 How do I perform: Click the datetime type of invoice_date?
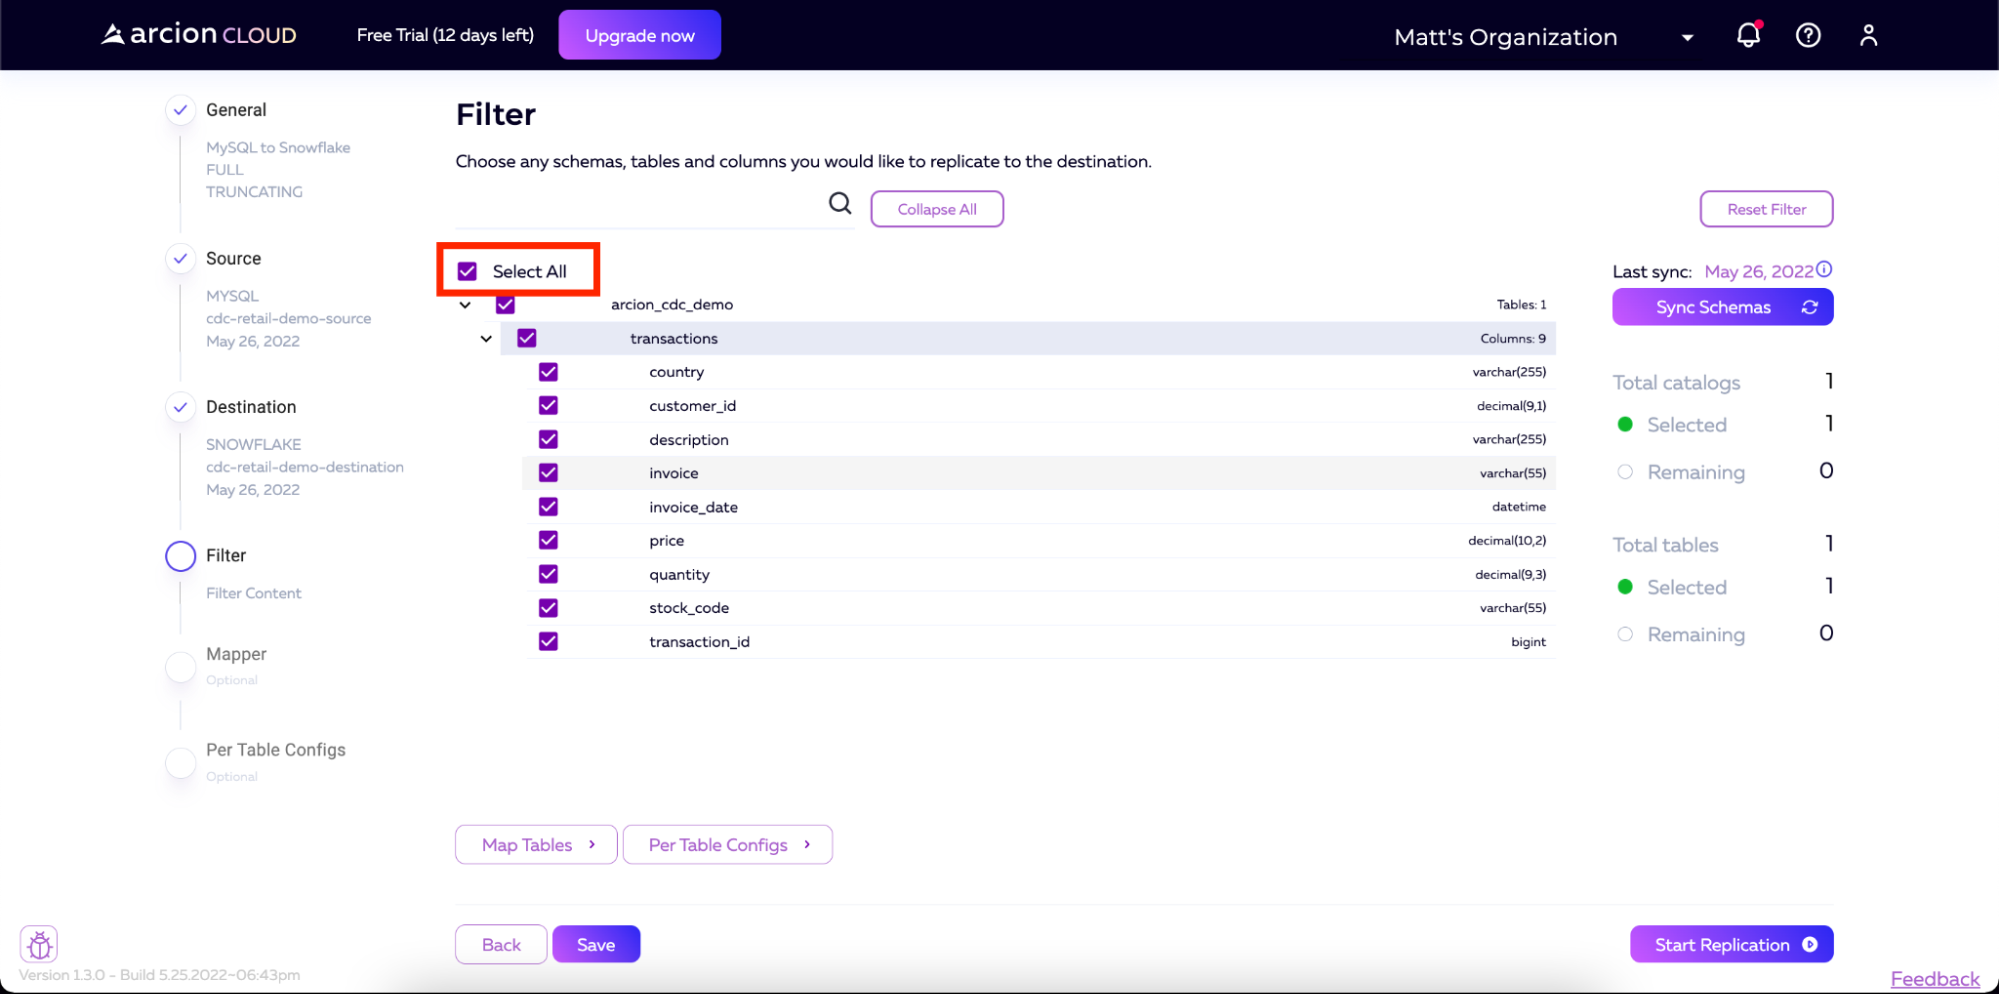point(1519,507)
